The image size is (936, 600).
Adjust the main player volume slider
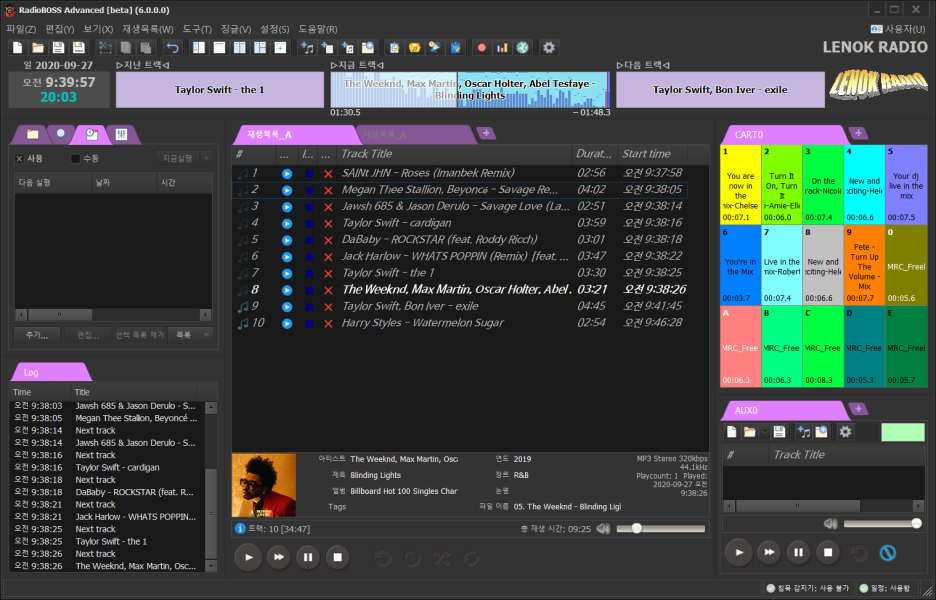[x=660, y=528]
